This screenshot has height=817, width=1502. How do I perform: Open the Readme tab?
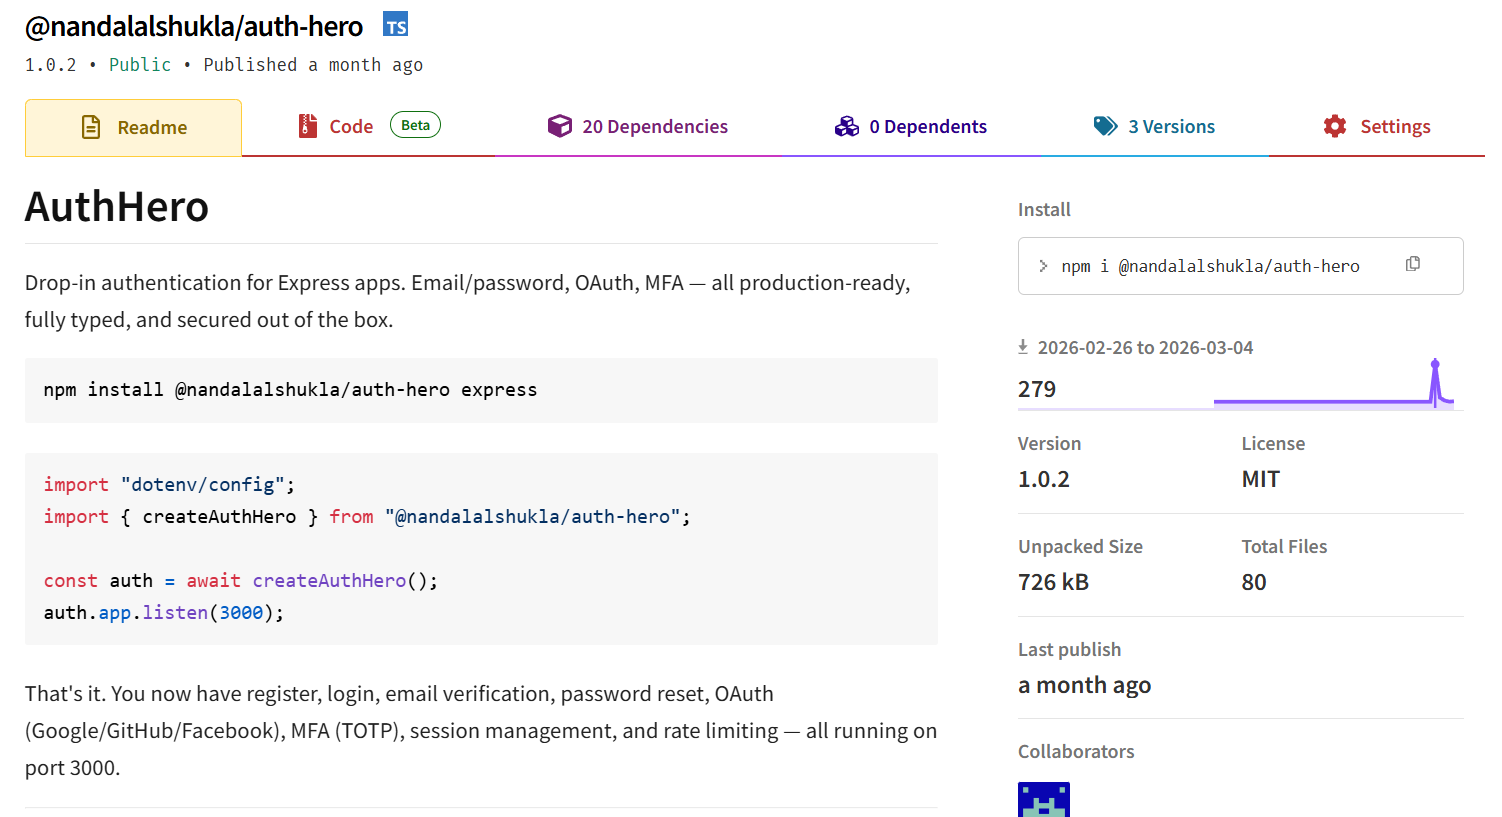click(152, 128)
